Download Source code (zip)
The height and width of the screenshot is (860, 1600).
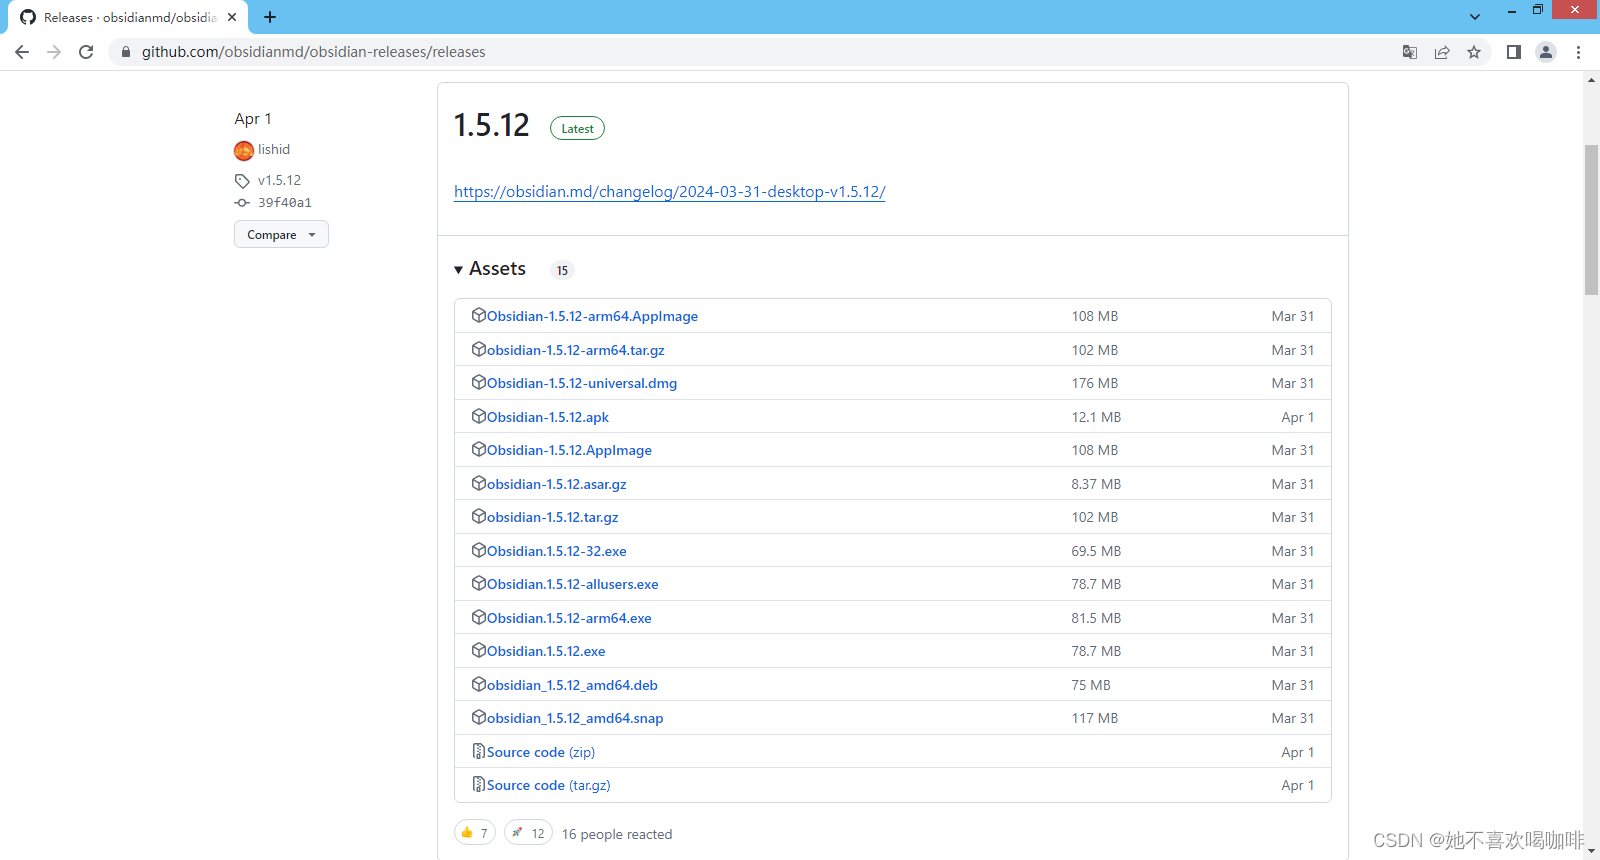[541, 752]
